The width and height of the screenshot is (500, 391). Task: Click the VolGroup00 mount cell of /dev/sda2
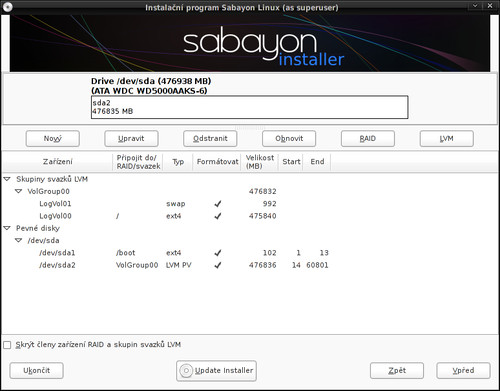click(137, 265)
